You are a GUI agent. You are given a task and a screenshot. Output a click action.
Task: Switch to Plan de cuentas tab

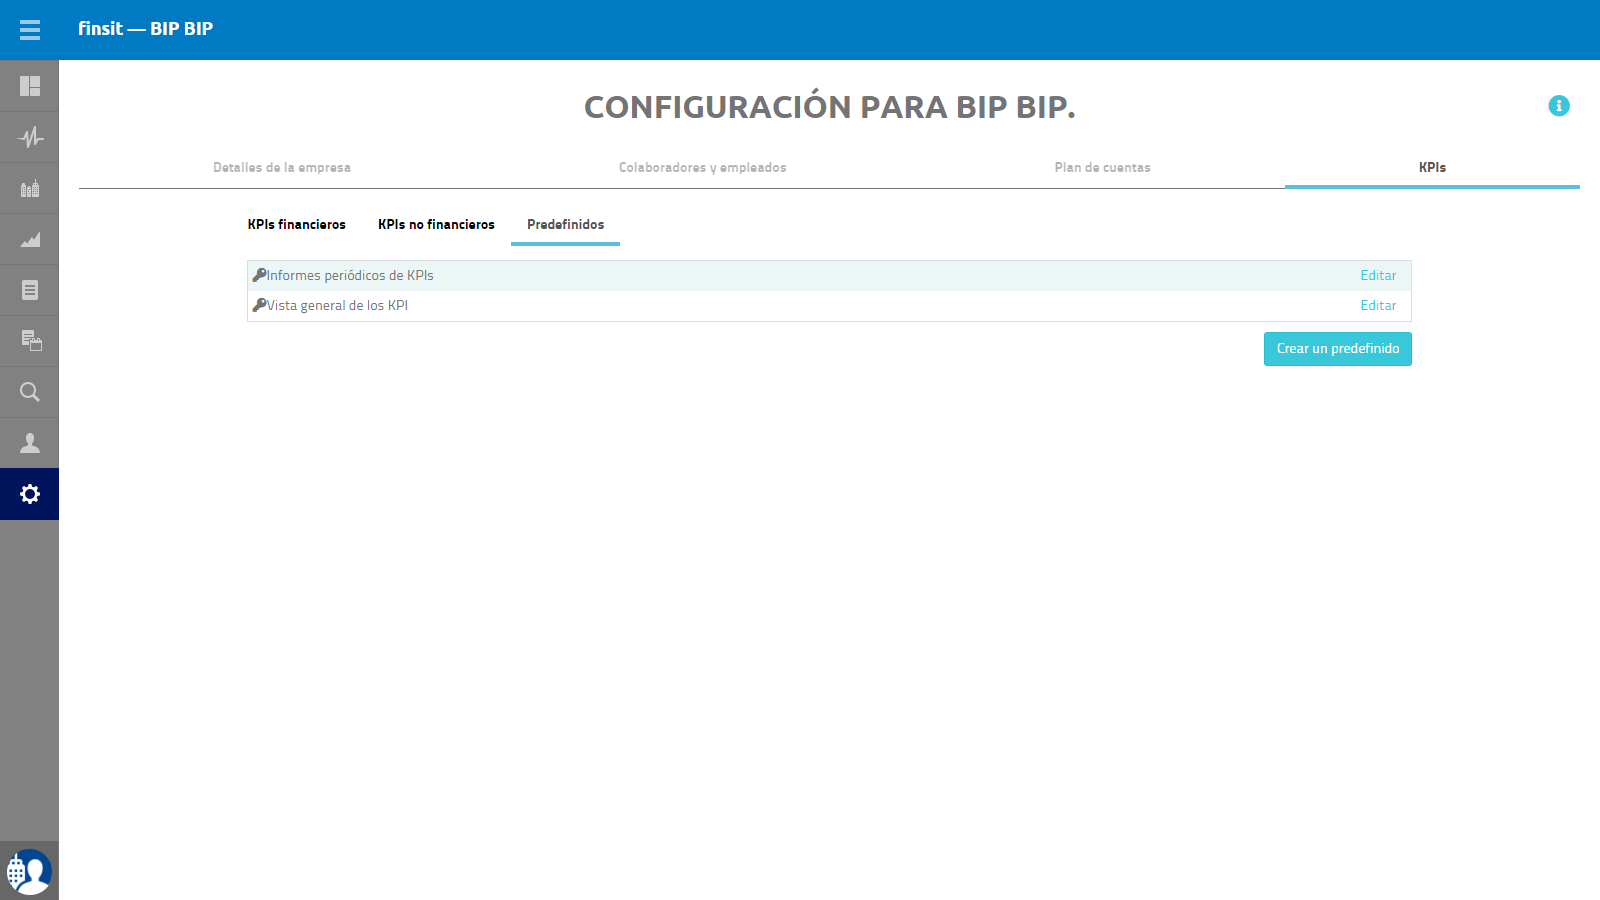[1103, 168]
